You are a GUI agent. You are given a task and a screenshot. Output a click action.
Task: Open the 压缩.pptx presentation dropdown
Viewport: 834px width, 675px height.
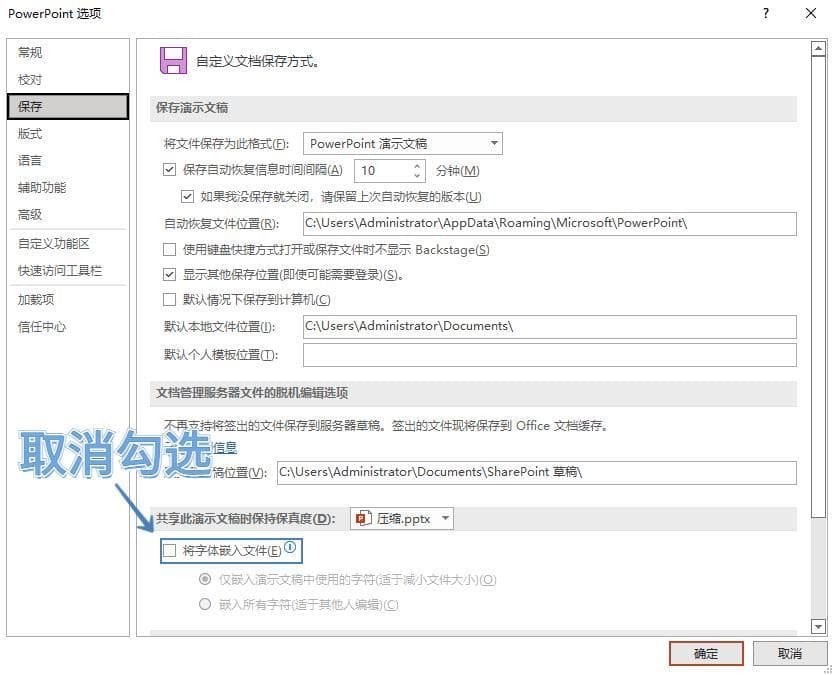tap(402, 518)
